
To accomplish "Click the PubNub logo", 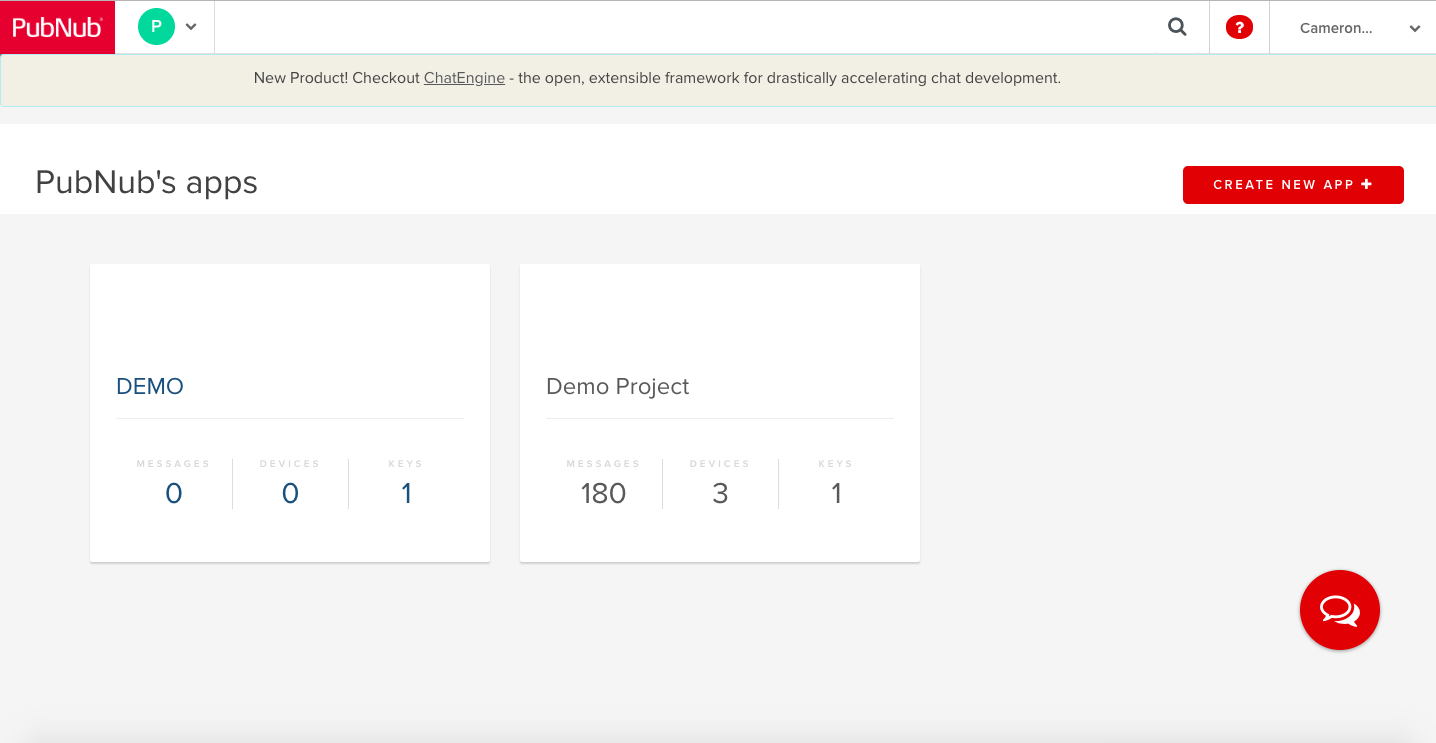I will [57, 27].
